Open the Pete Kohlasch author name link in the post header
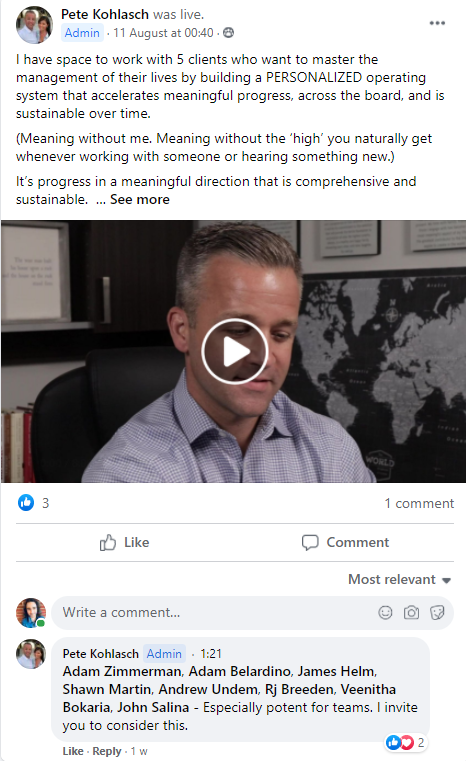The image size is (466, 761). pyautogui.click(x=105, y=15)
